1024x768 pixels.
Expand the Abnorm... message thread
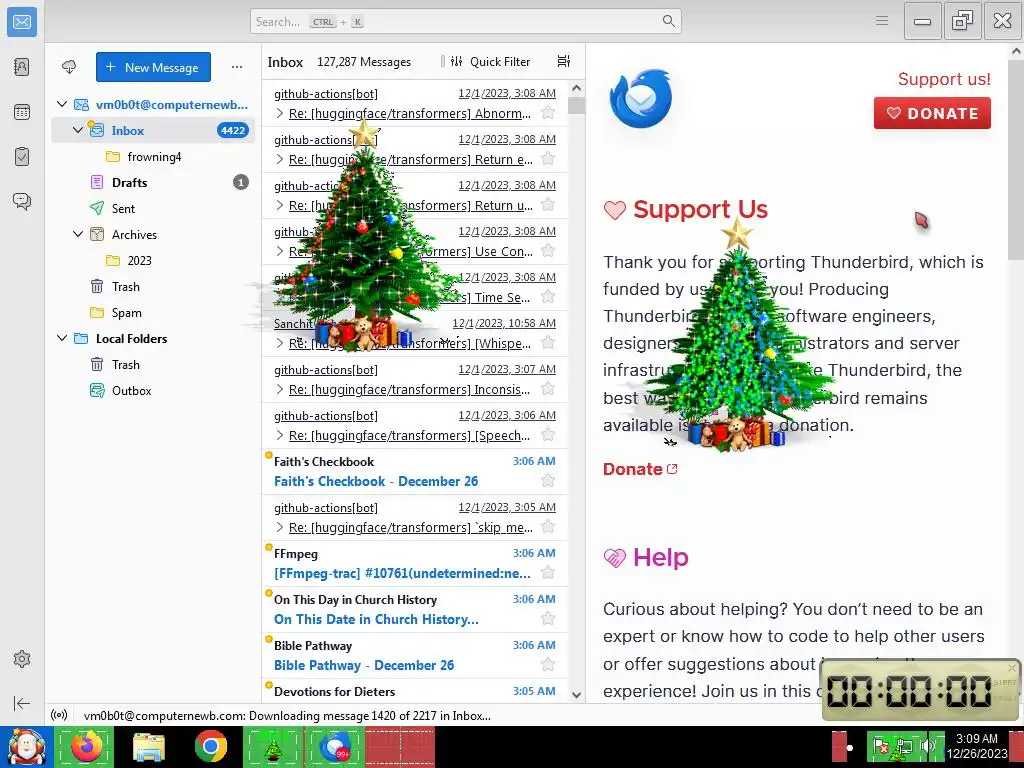(x=280, y=113)
